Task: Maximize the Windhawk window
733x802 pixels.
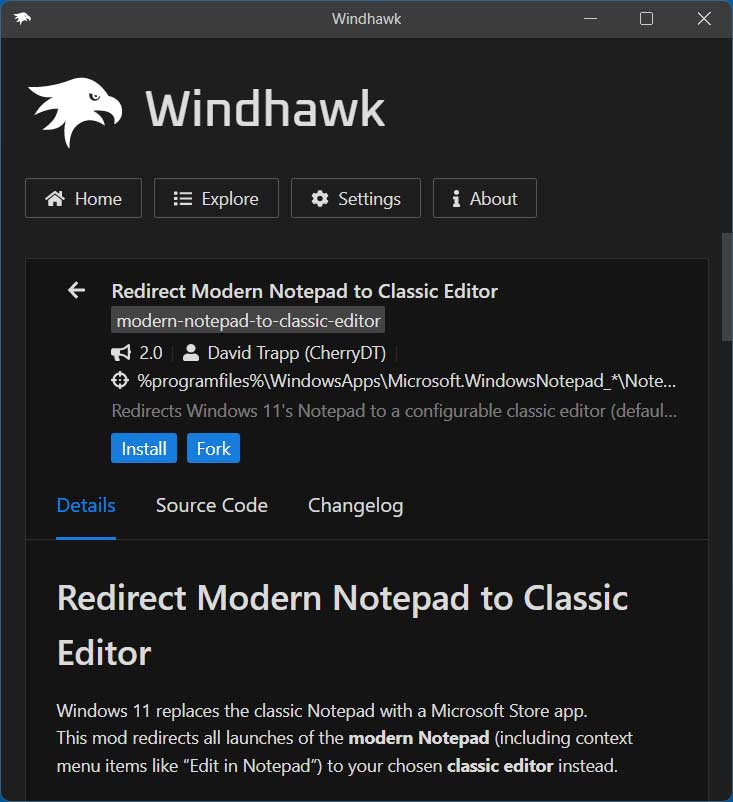Action: tap(646, 19)
